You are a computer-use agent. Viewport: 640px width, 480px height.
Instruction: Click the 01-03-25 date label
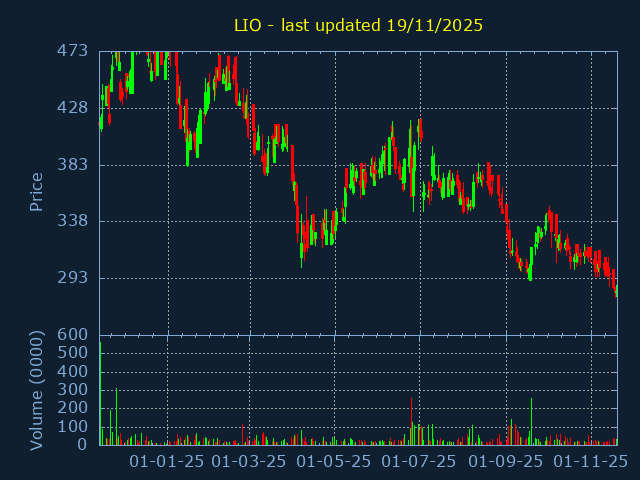pos(249,462)
